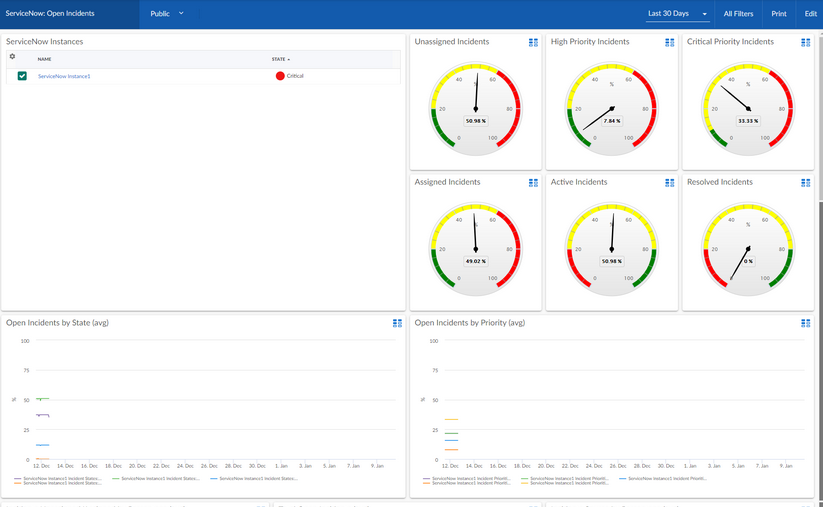Viewport: 823px width, 507px height.
Task: Click the ServiceNow Instances panel title
Action: 45,41
